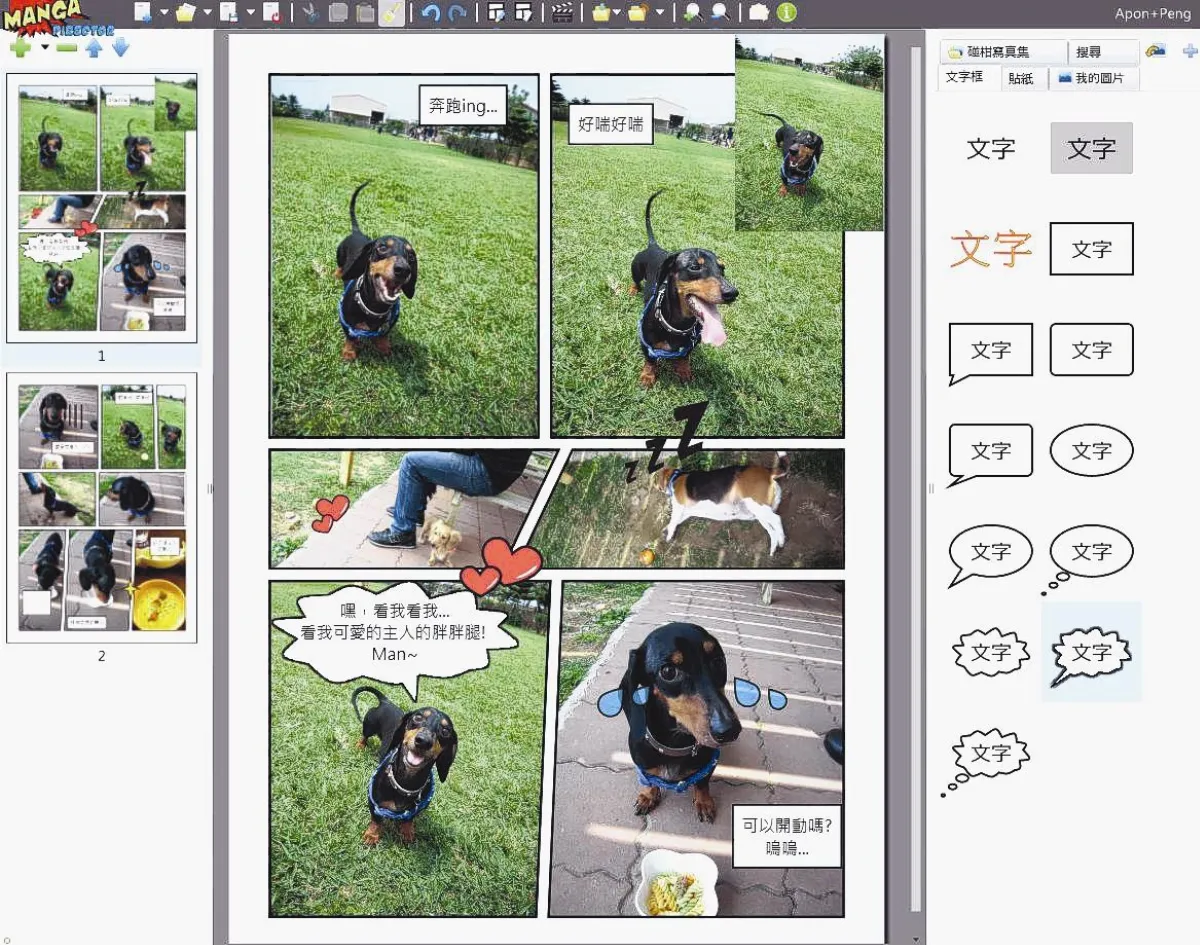This screenshot has height=945, width=1200.
Task: Switch to the 貼紙 stickers tab
Action: click(1021, 78)
